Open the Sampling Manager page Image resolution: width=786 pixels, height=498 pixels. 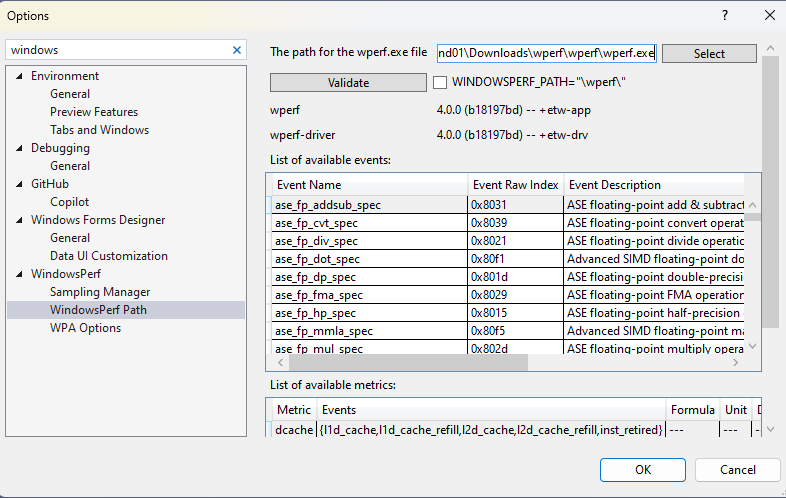click(100, 292)
